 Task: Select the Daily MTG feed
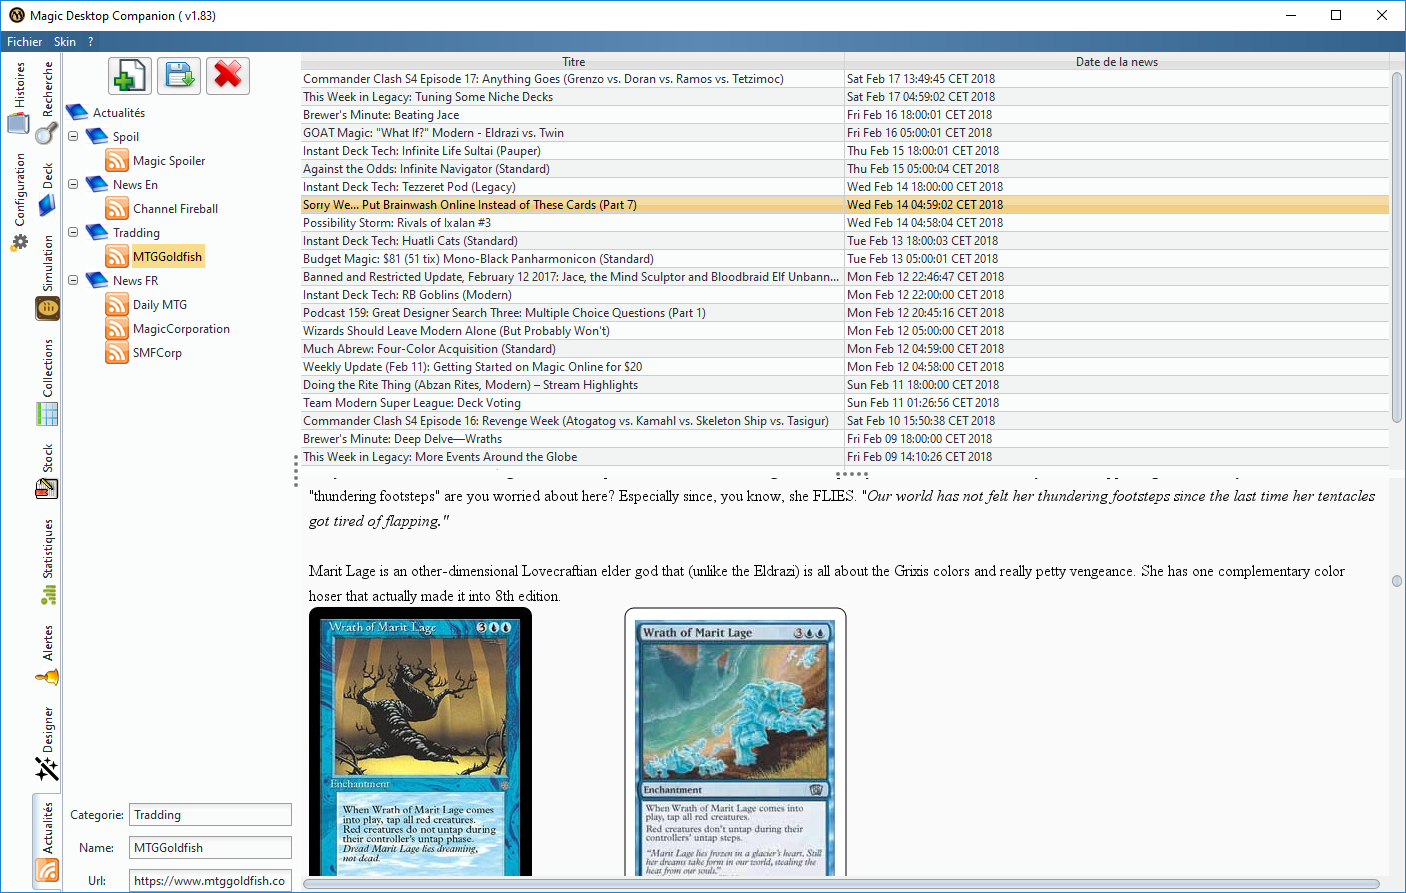point(160,305)
